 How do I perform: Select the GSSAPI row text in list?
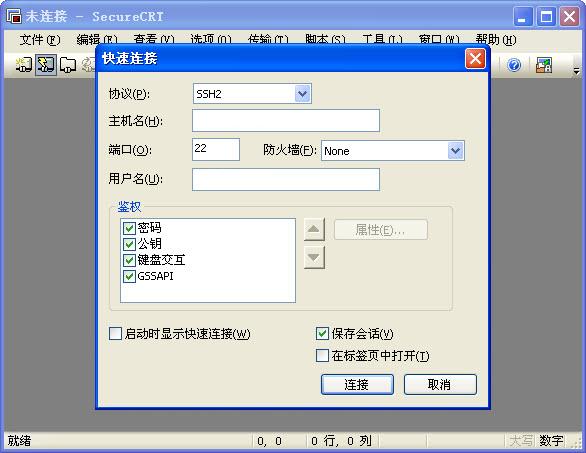(155, 276)
